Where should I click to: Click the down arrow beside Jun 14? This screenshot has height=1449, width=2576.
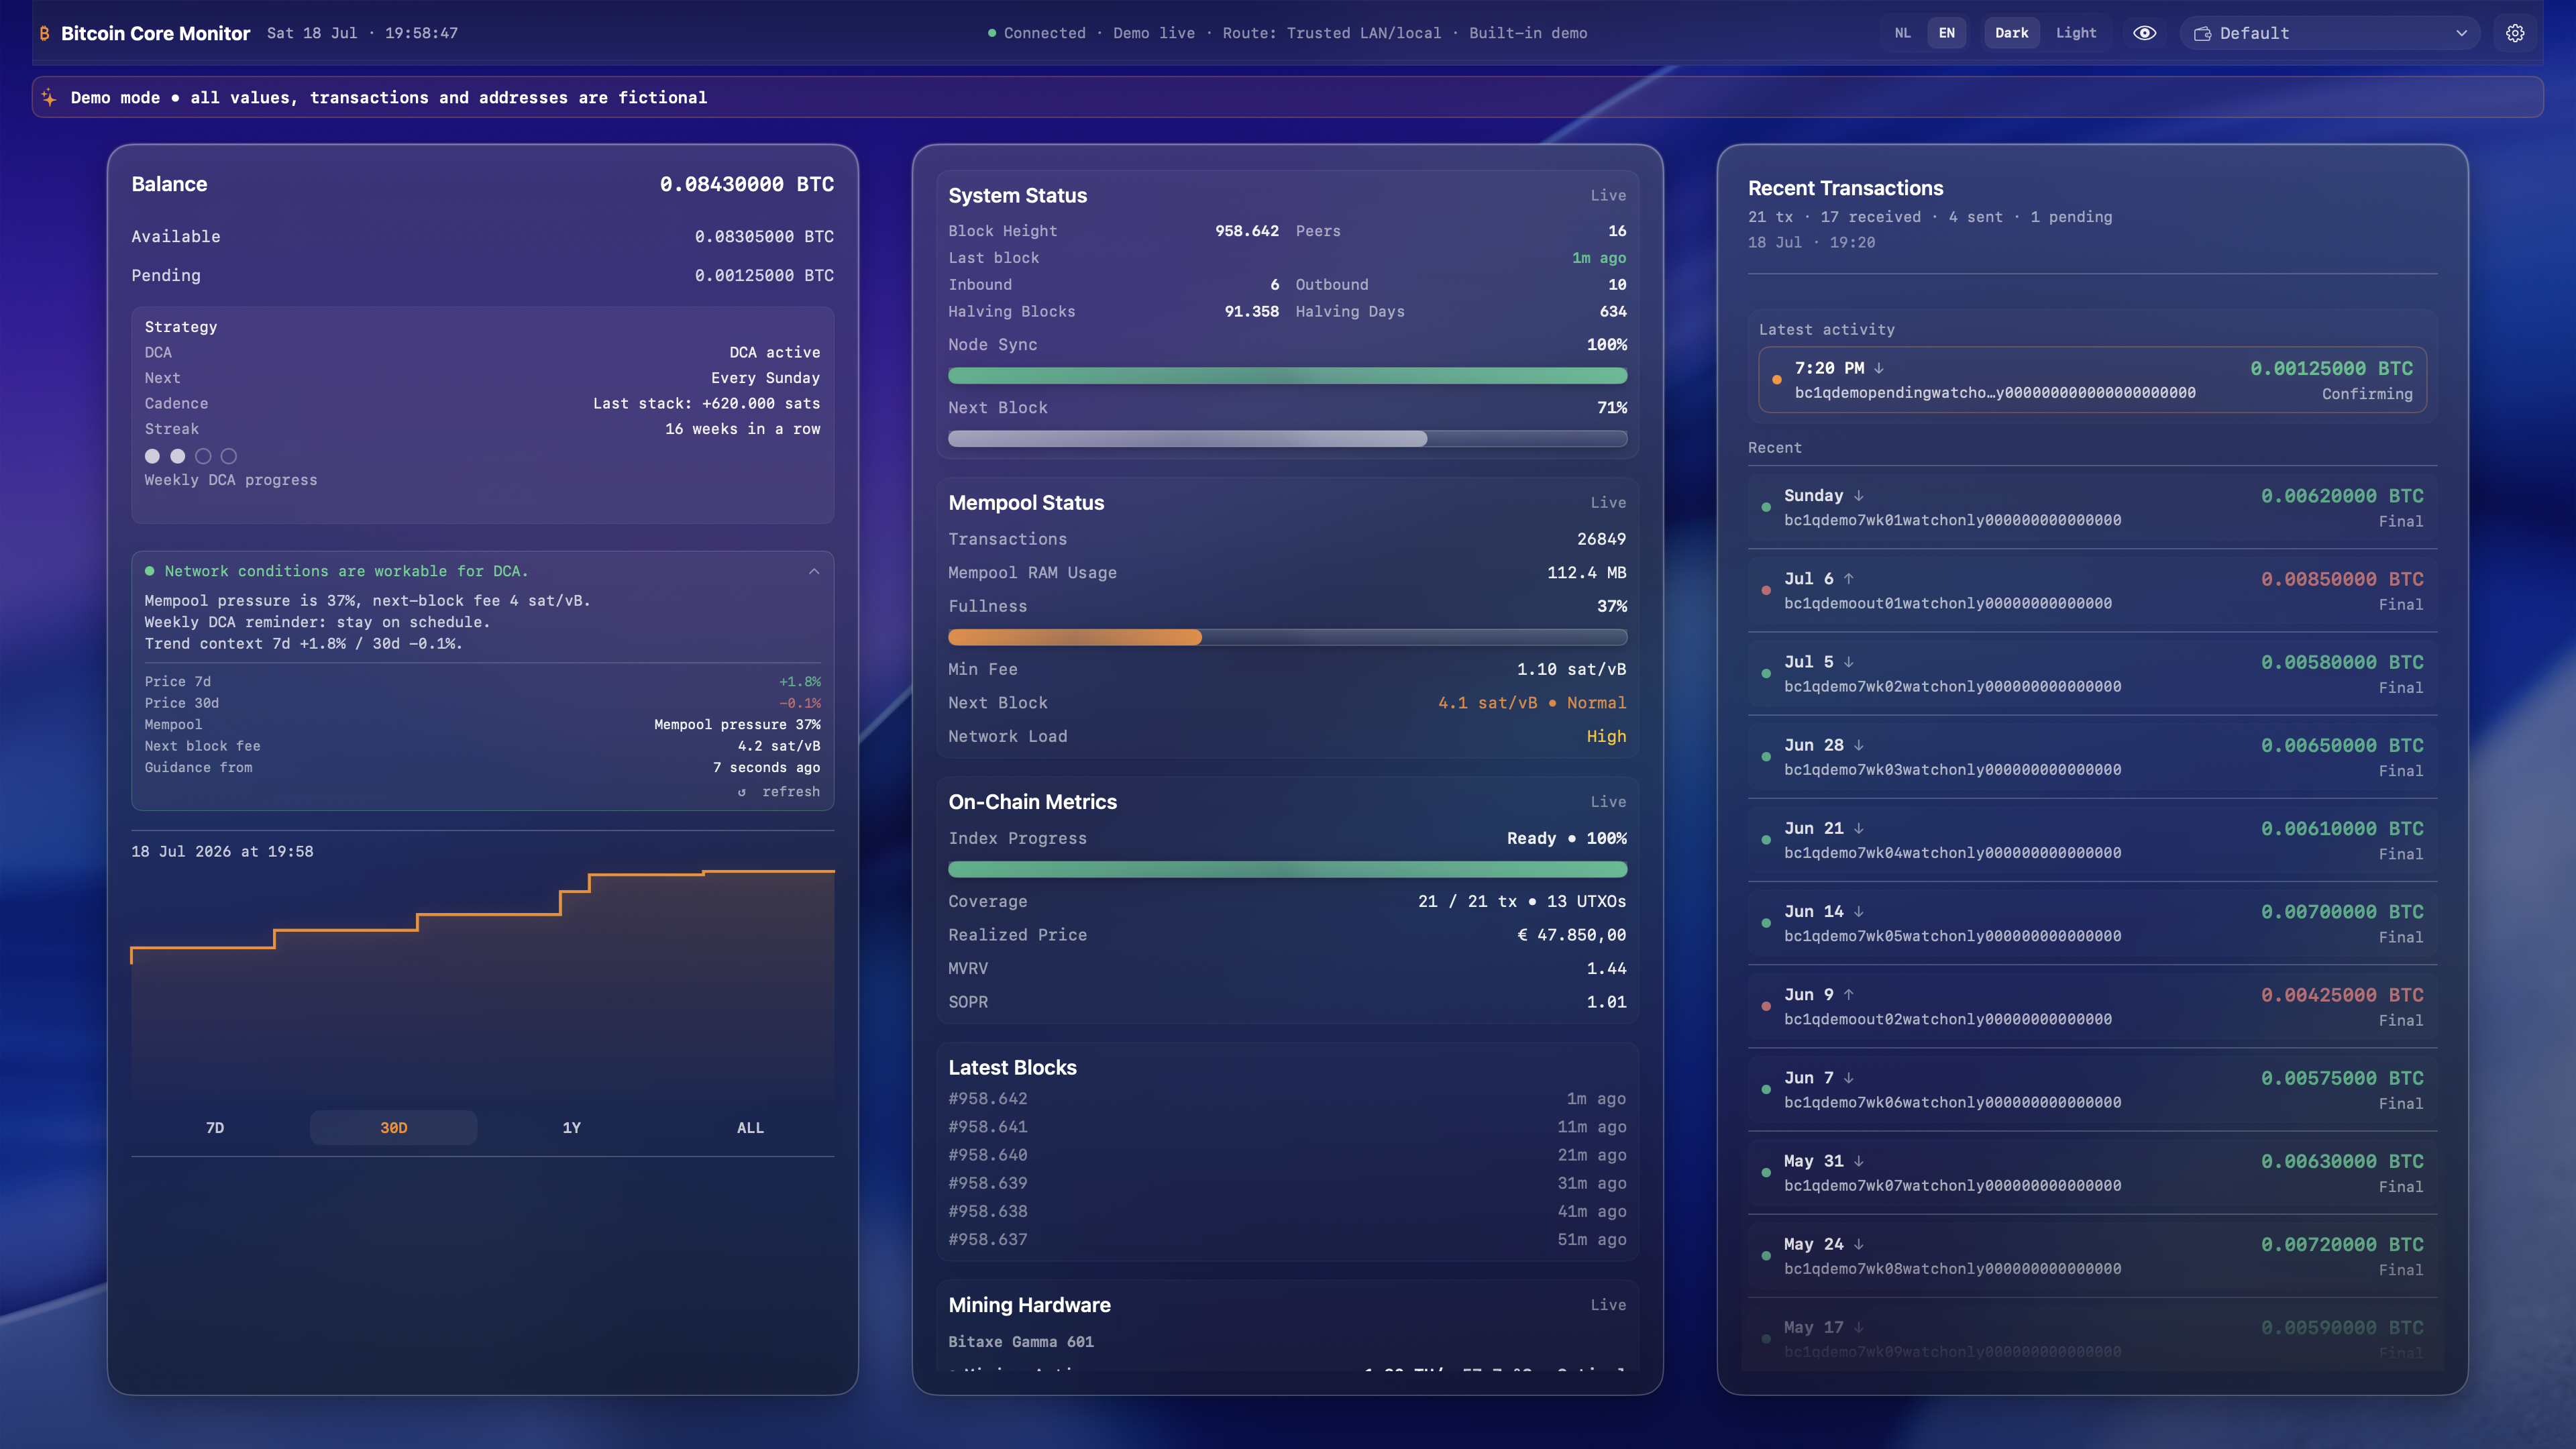tap(1859, 911)
